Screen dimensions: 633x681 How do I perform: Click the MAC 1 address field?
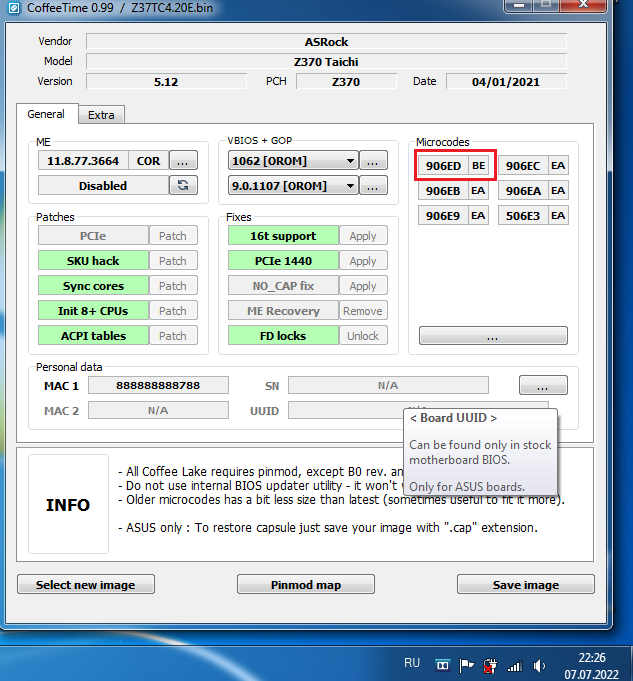159,385
